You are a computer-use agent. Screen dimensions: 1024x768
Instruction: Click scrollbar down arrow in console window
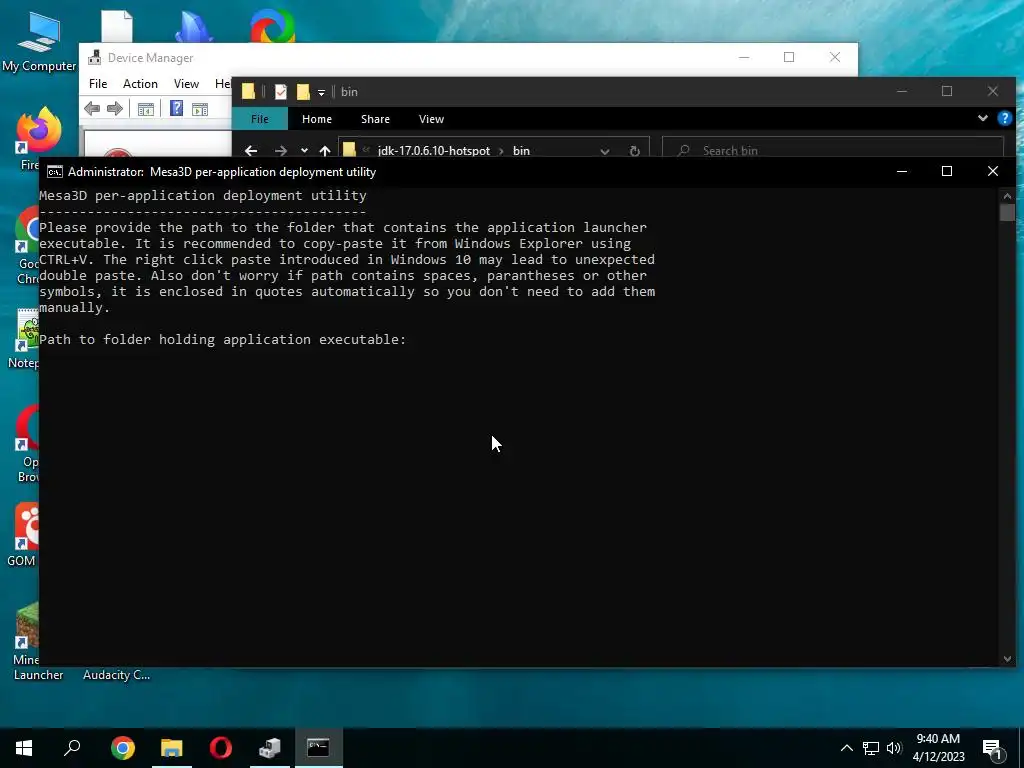click(x=1007, y=659)
